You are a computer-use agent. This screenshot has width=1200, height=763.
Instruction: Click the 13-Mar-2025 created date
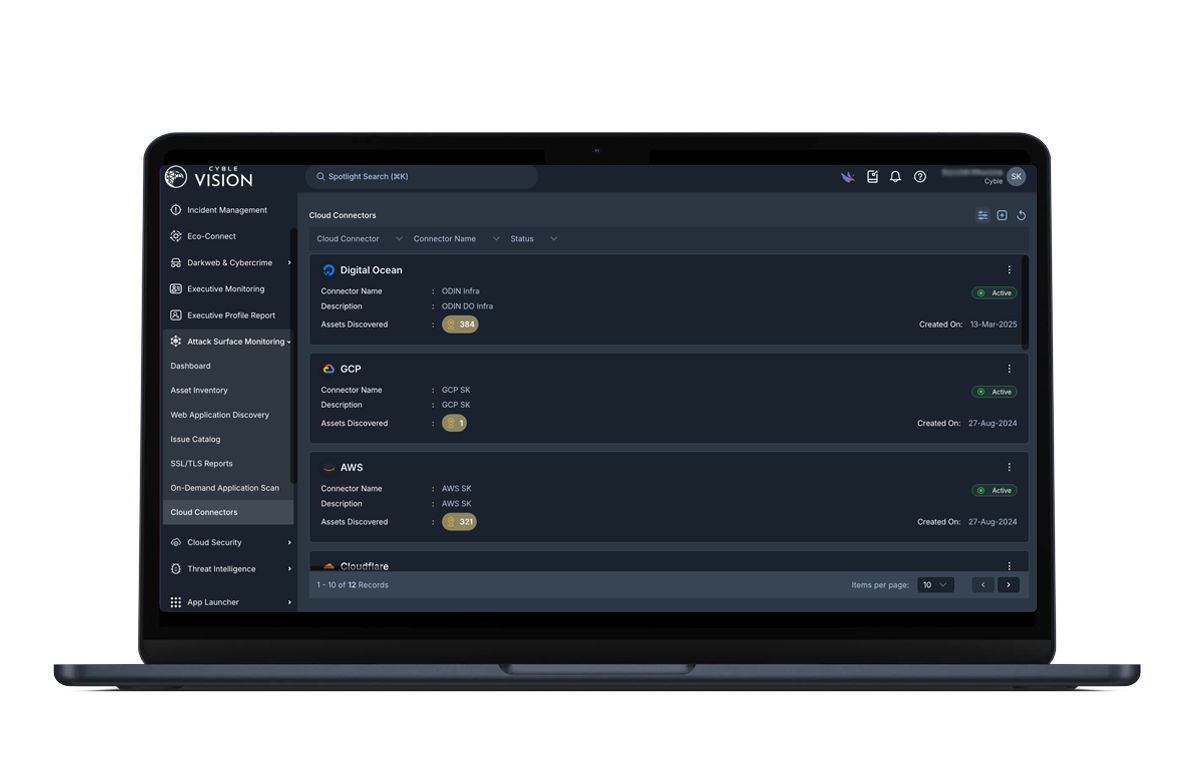tap(993, 325)
